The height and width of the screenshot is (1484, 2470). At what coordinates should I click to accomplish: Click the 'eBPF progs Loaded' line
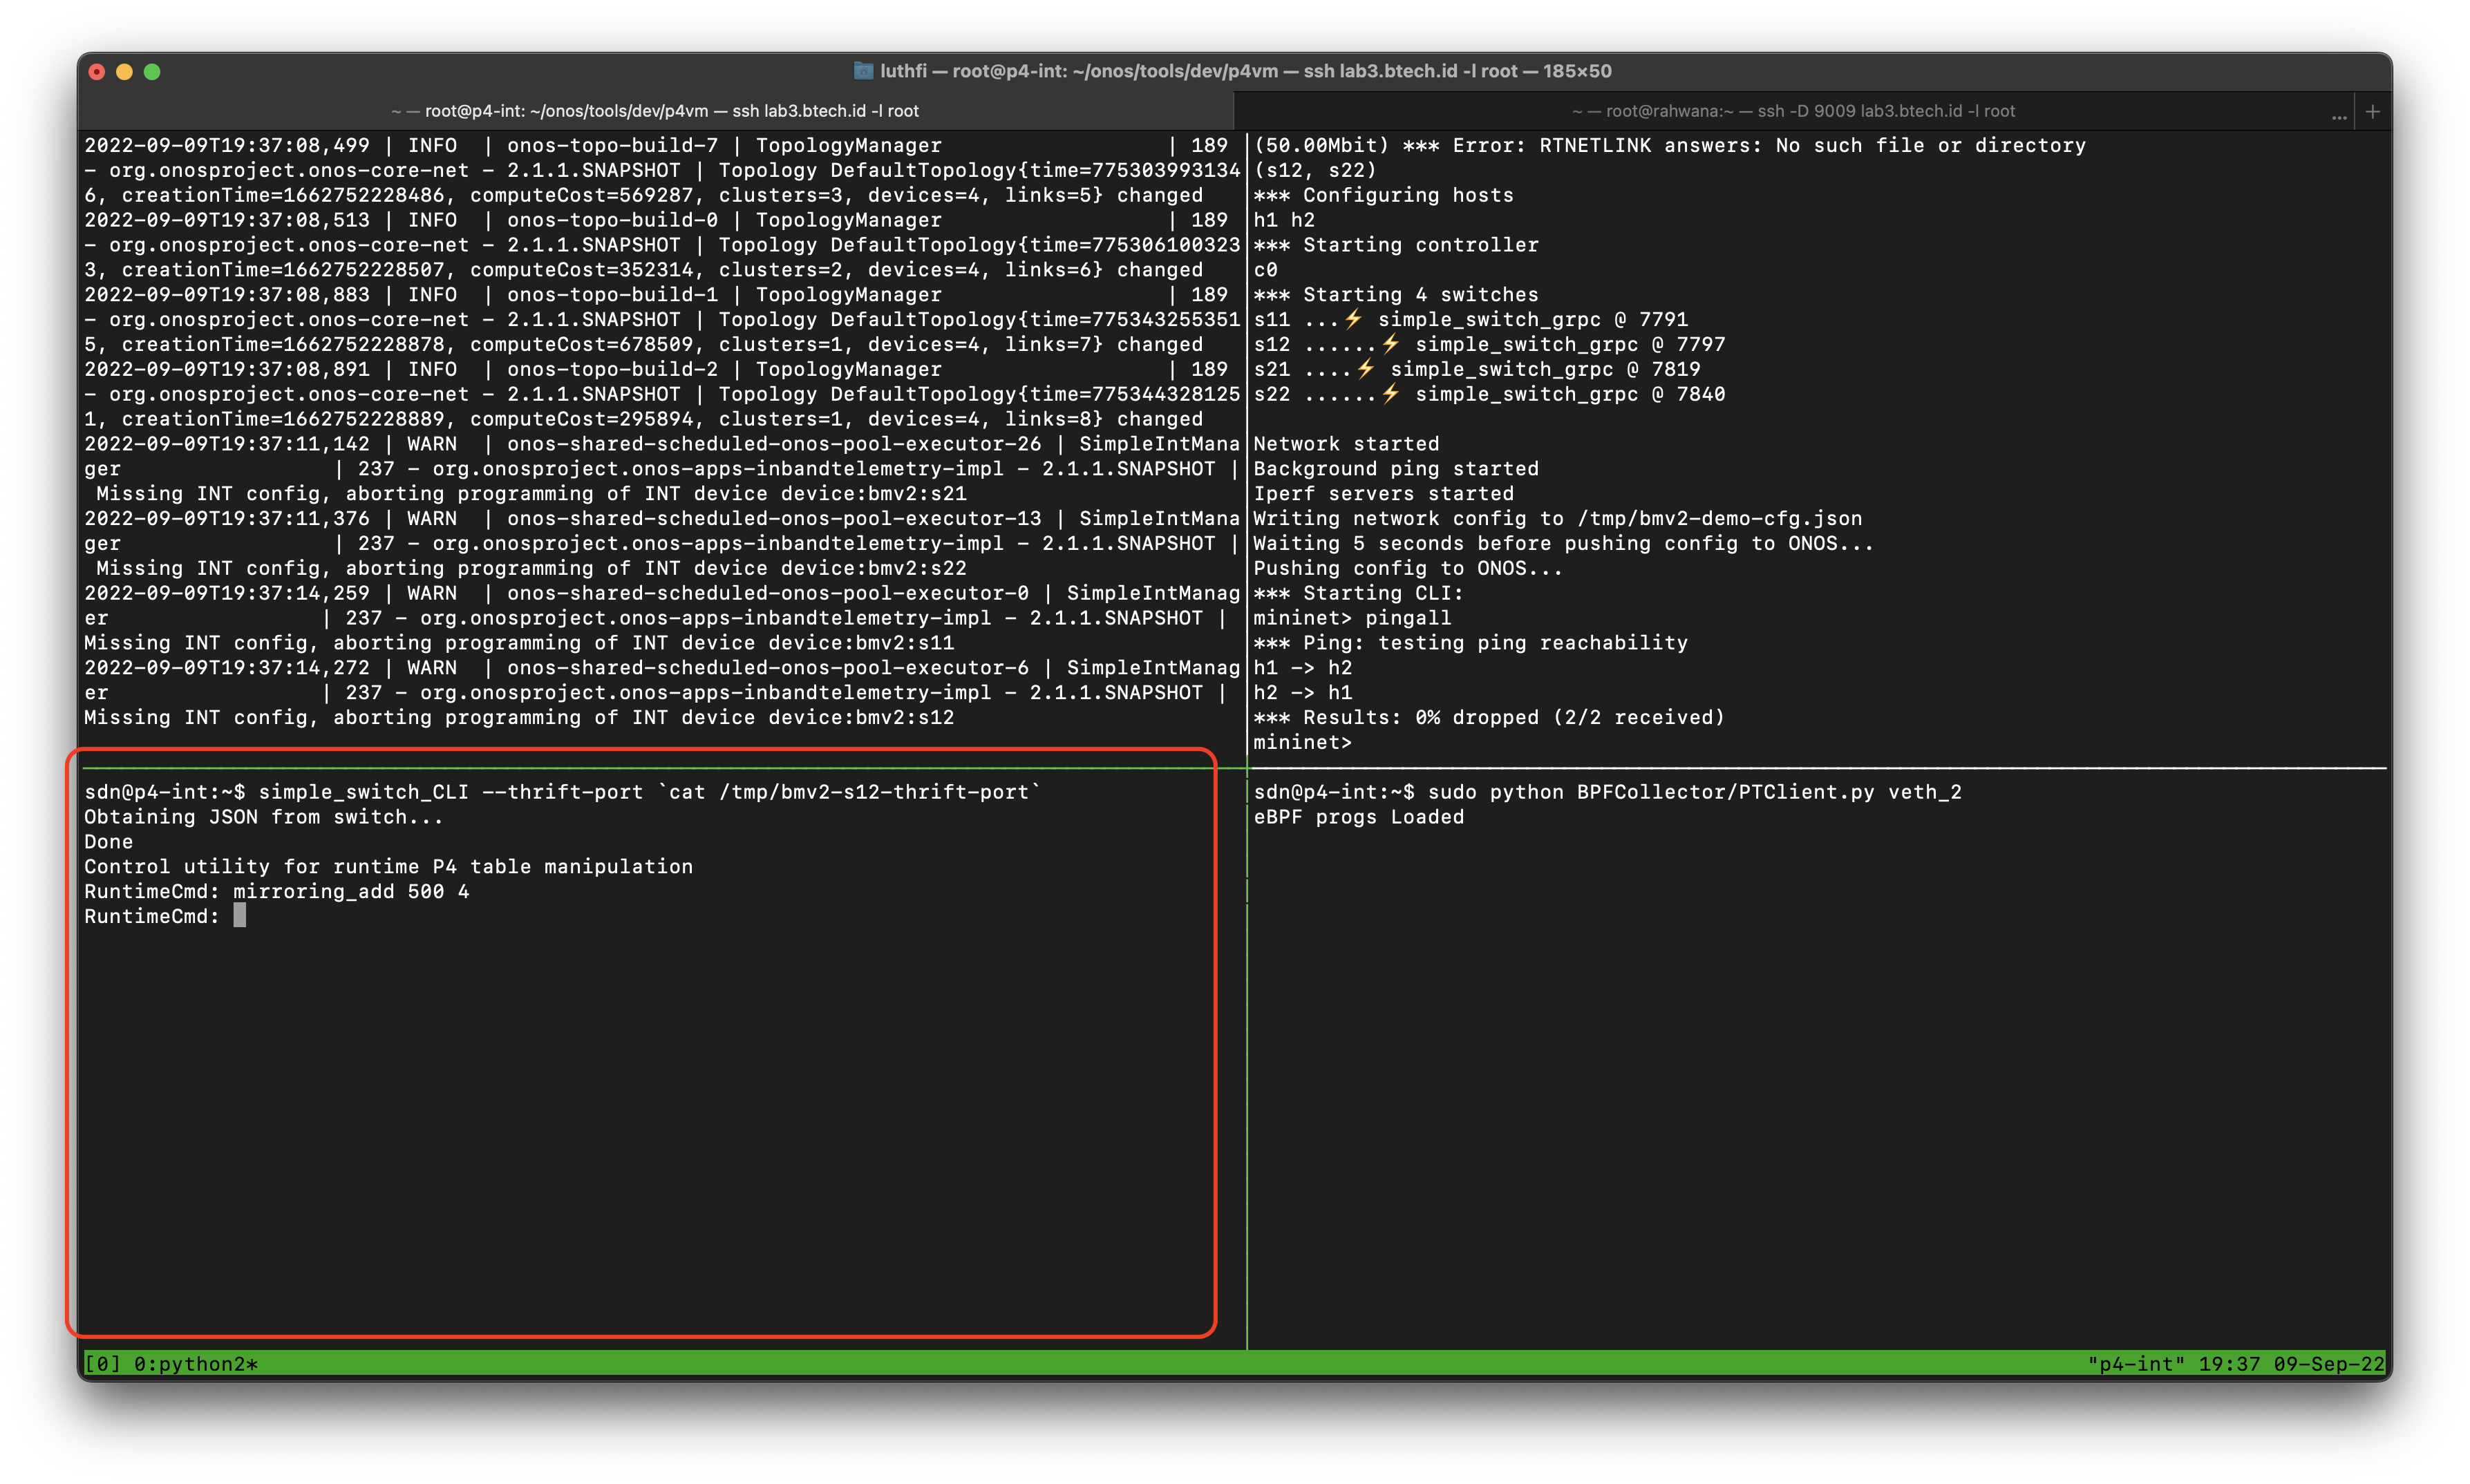(1358, 817)
